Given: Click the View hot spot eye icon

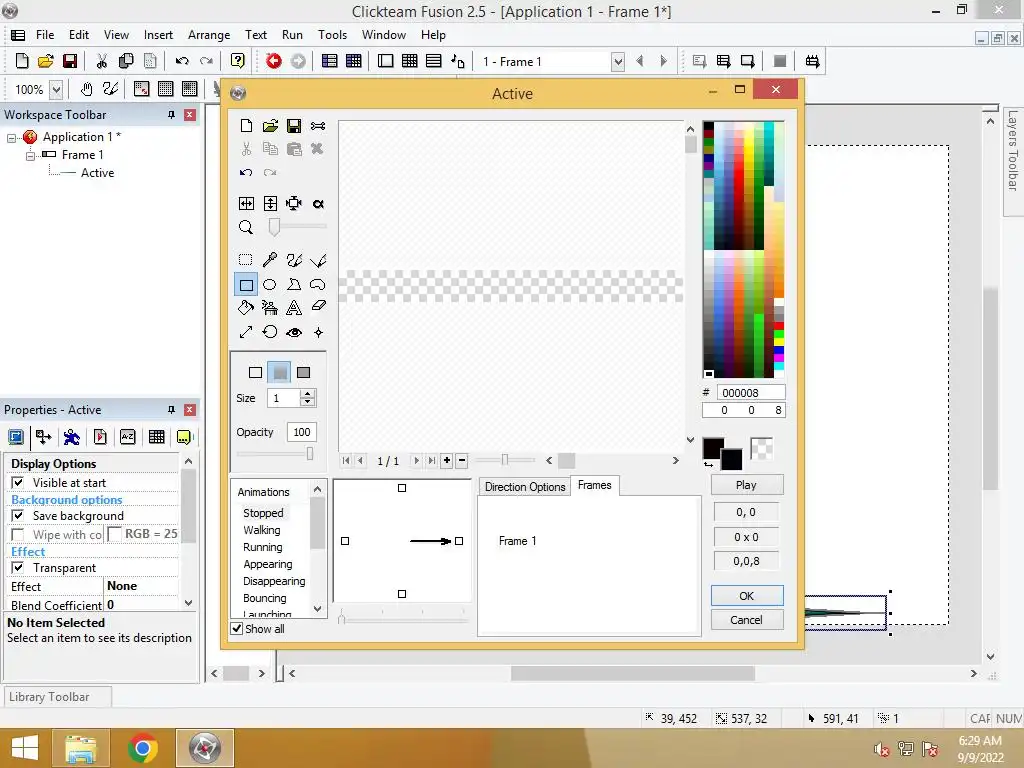Looking at the screenshot, I should 294,332.
